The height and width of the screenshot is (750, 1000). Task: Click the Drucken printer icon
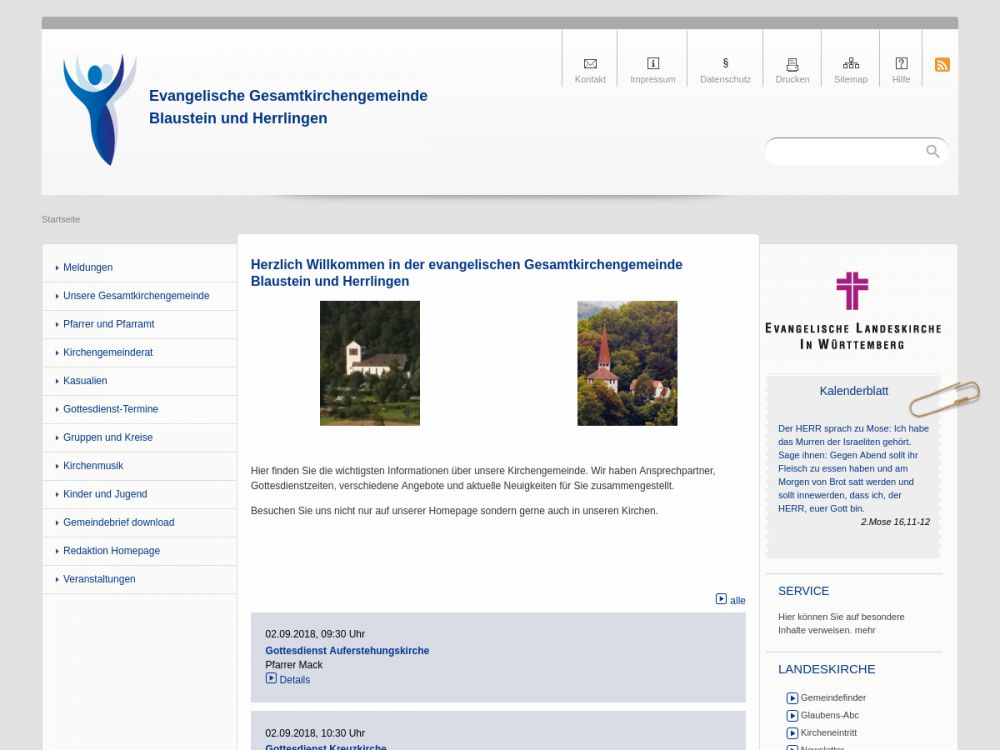792,64
